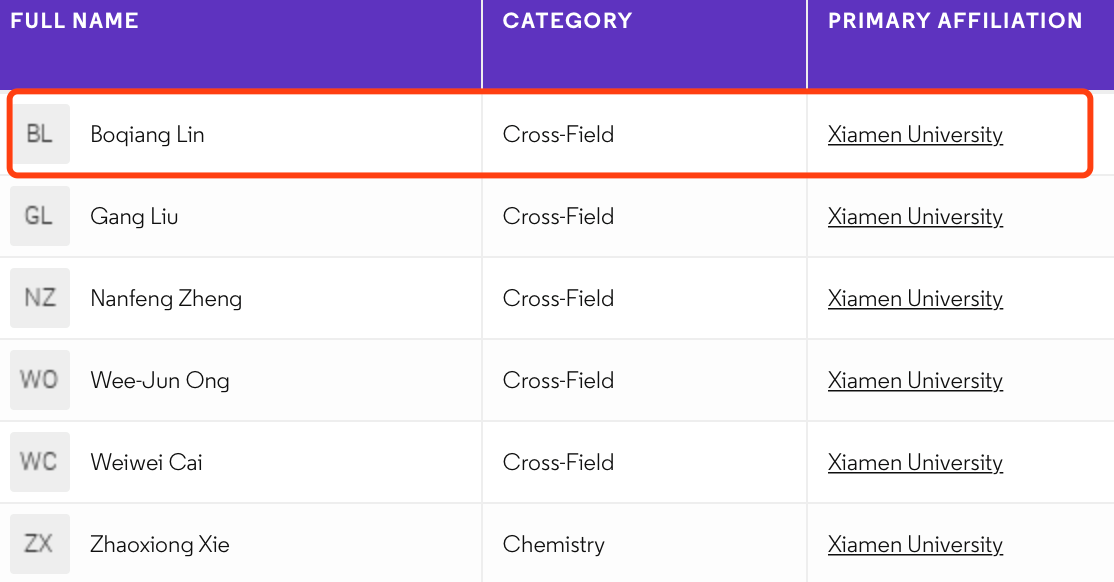Click the WC avatar badge
Image resolution: width=1114 pixels, height=582 pixels.
(40, 462)
